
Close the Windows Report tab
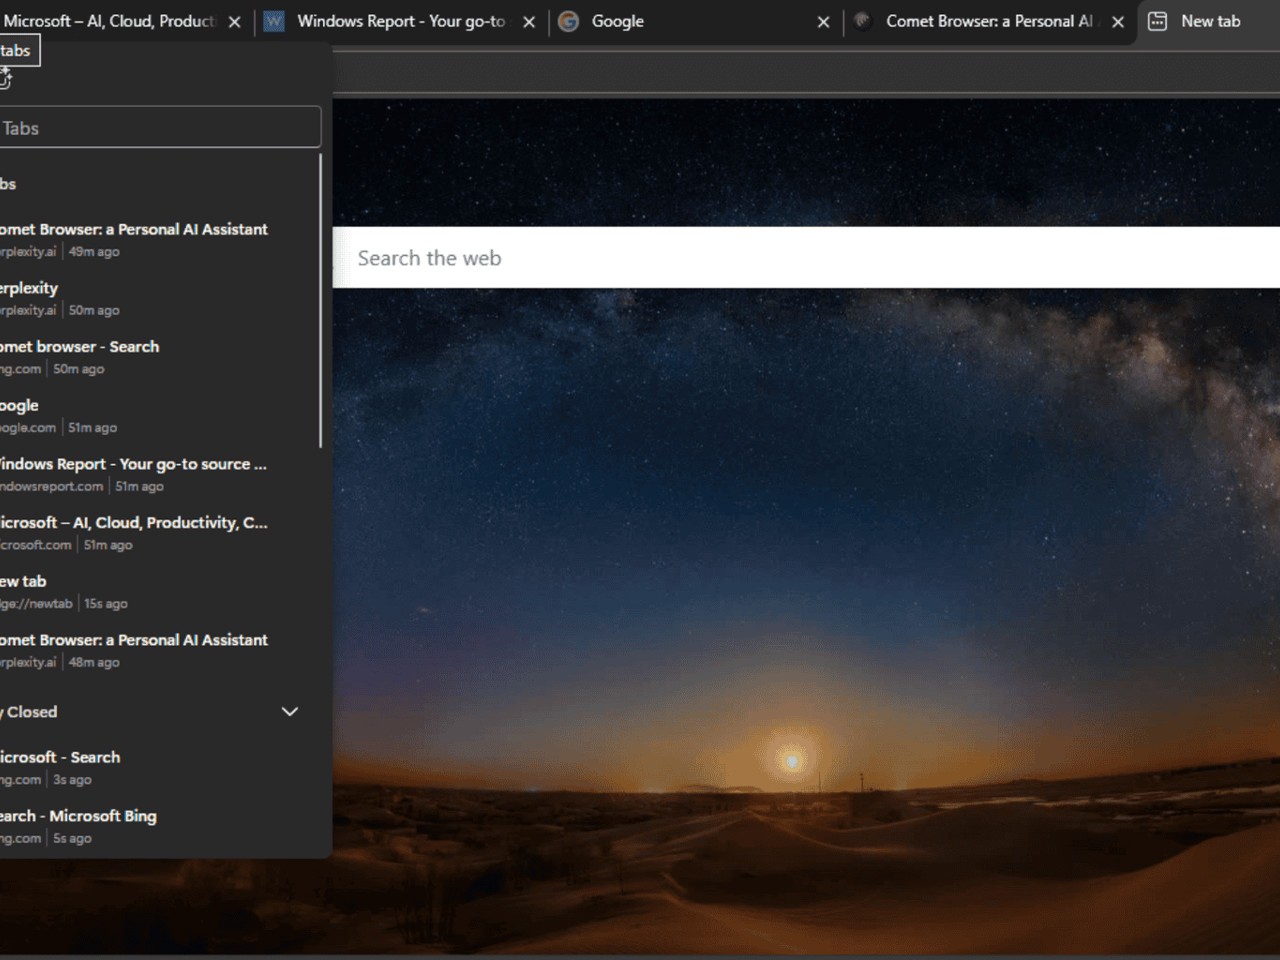tap(529, 22)
